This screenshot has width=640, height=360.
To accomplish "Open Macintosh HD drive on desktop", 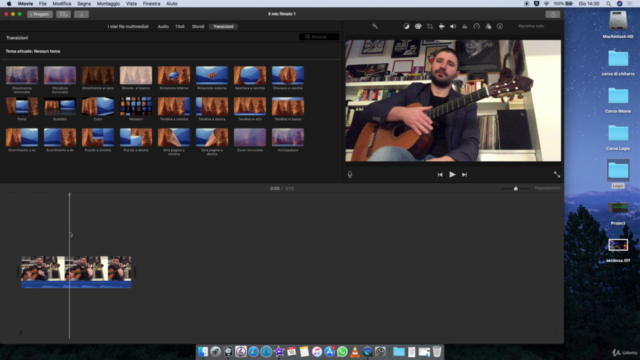I will [618, 24].
